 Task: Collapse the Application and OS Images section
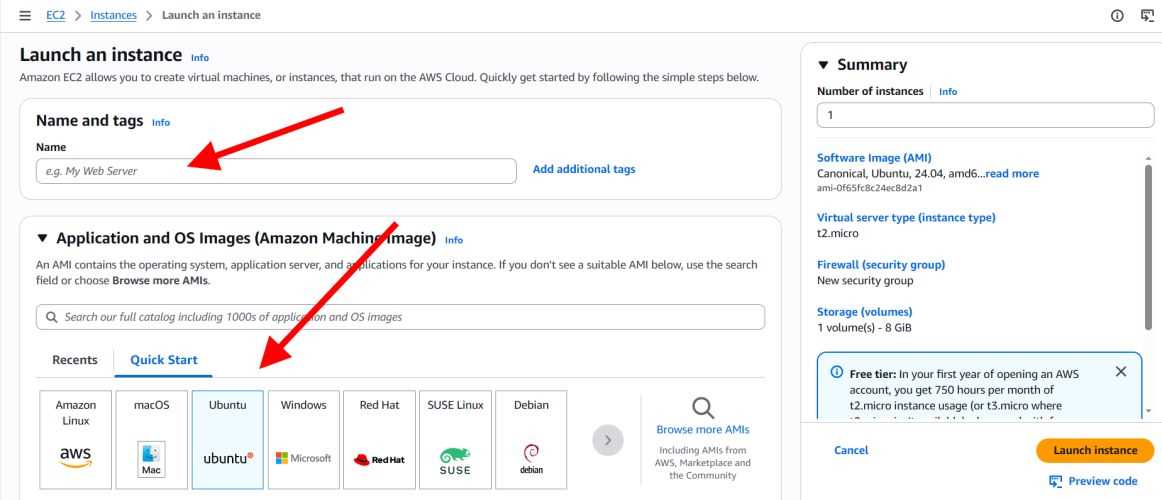42,239
